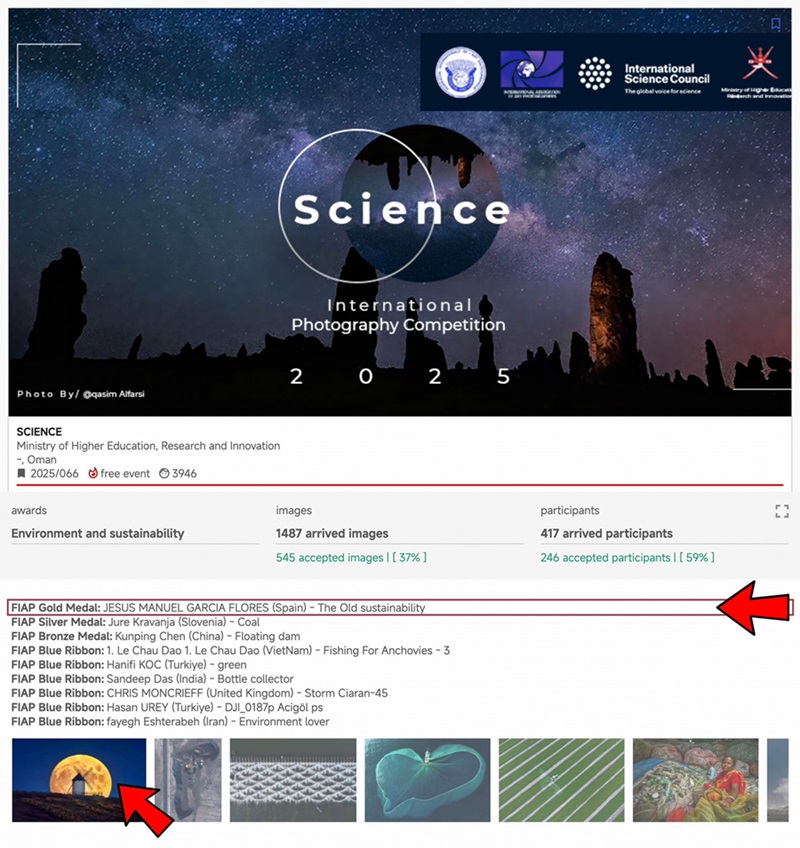Select the FIAP Silver Medal Coal entry
Image resolution: width=800 pixels, height=848 pixels.
[x=135, y=622]
